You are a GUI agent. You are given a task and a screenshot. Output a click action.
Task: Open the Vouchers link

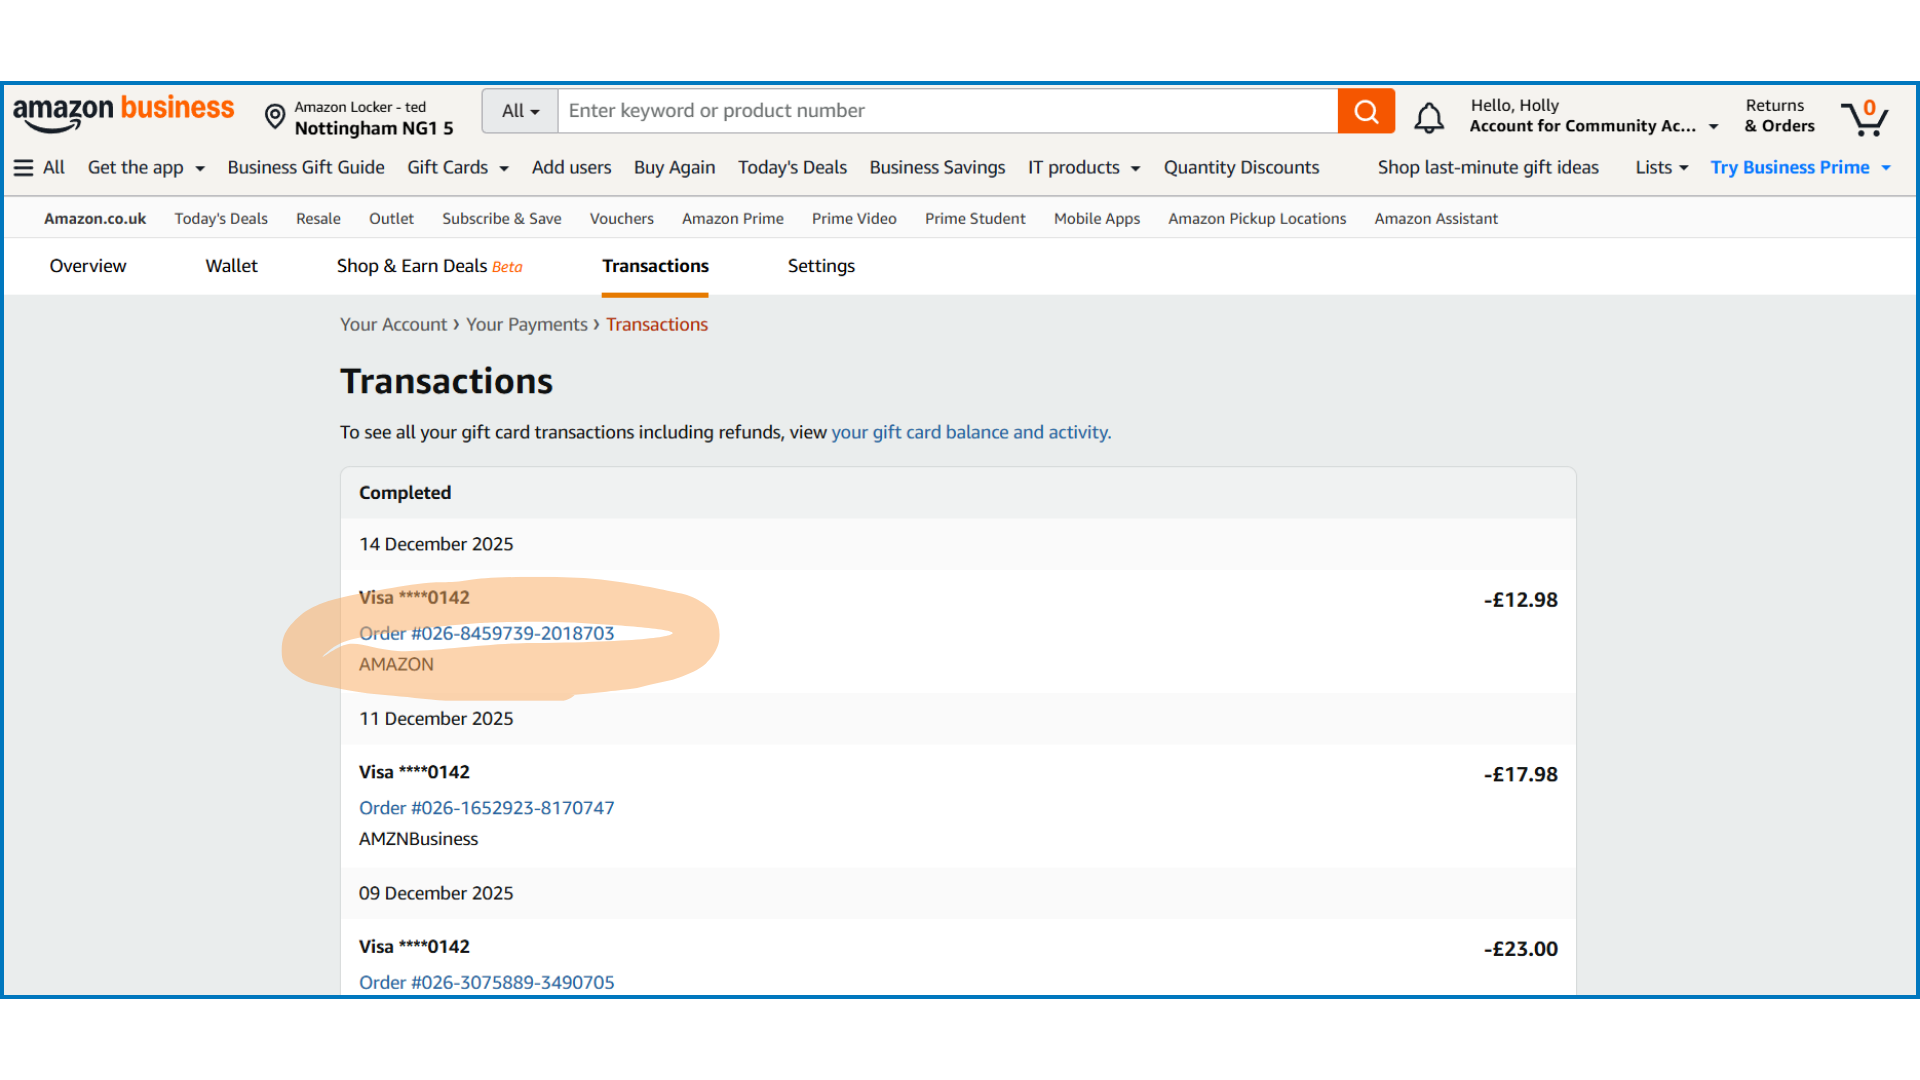point(622,218)
